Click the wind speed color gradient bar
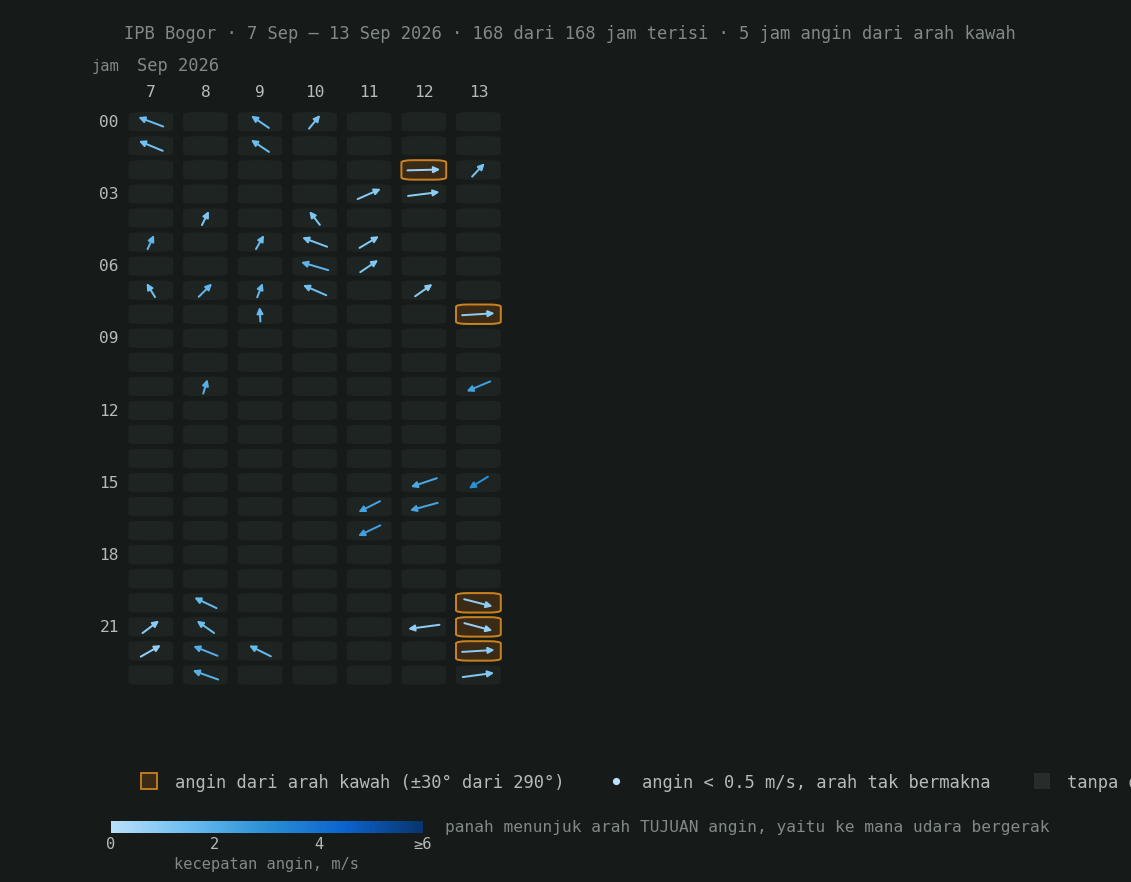Screen dimensions: 1131x882 (x=267, y=826)
